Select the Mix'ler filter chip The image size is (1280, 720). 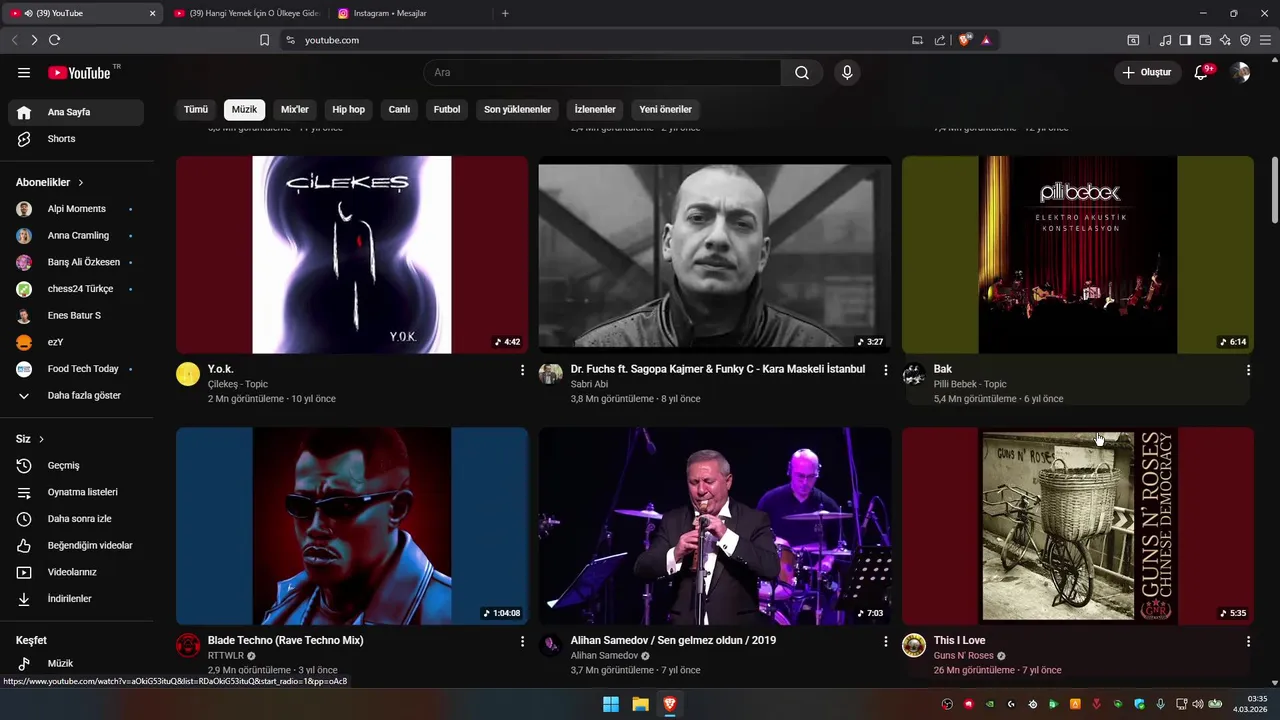(295, 110)
